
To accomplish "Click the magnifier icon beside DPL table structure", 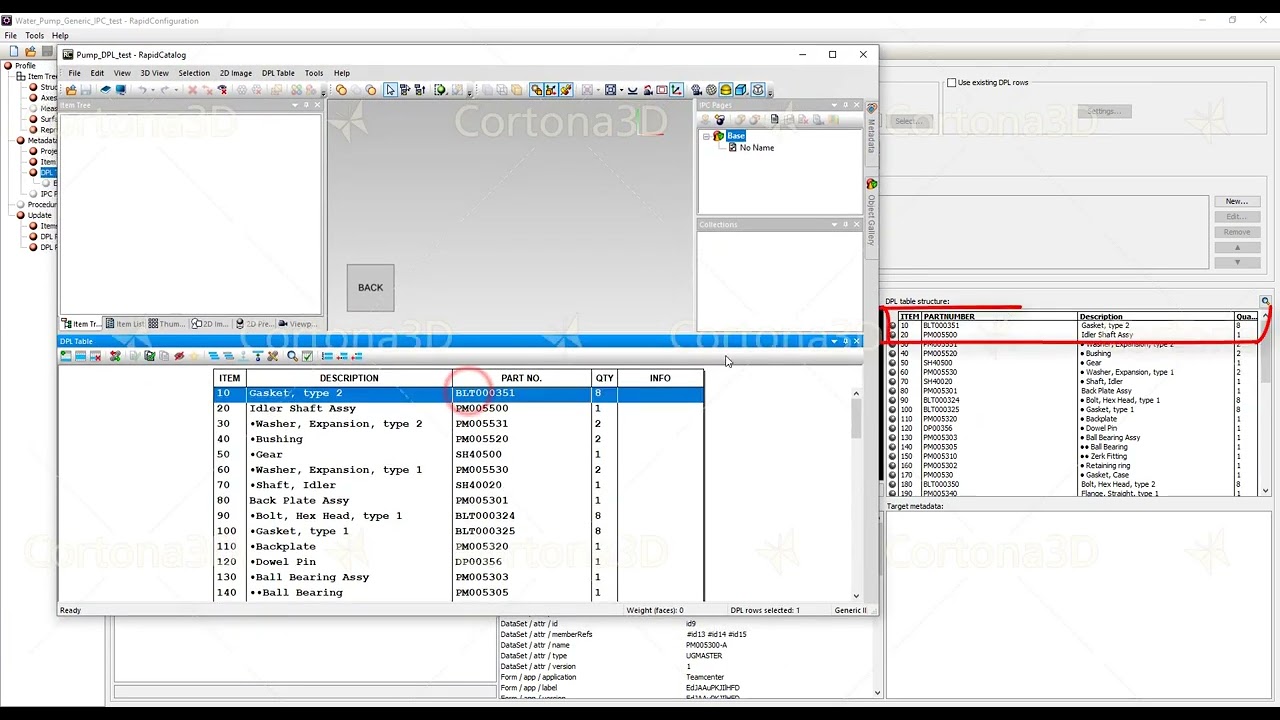I will 1265,301.
